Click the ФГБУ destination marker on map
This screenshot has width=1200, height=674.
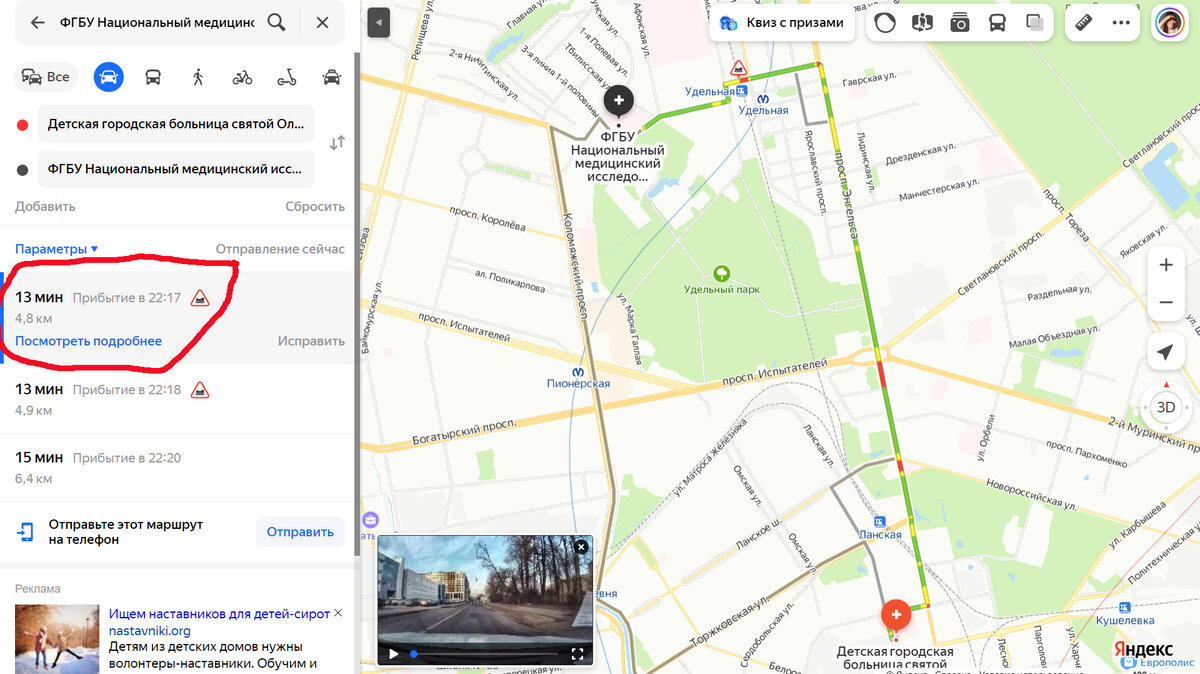click(619, 100)
